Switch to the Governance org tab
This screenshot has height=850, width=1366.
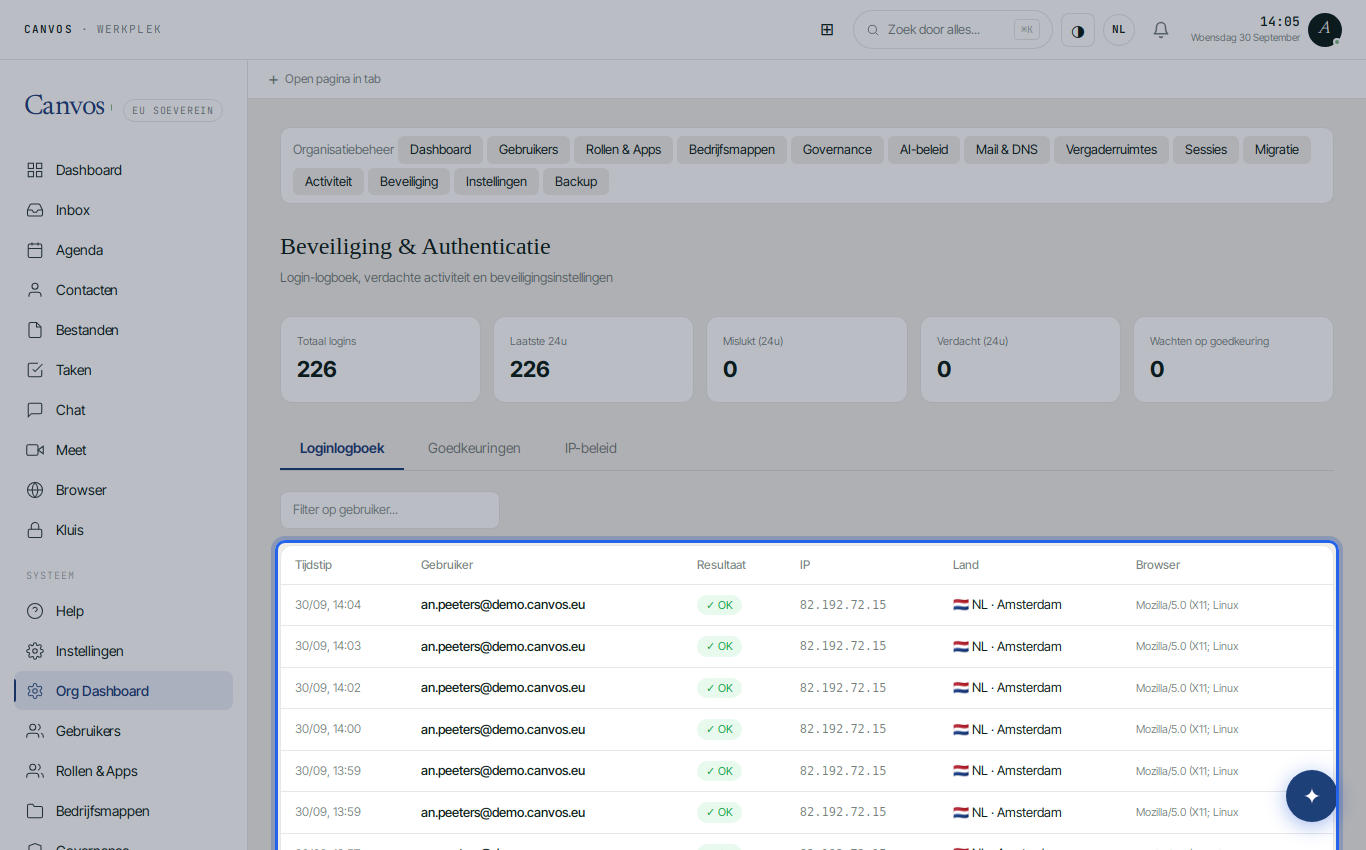tap(837, 150)
